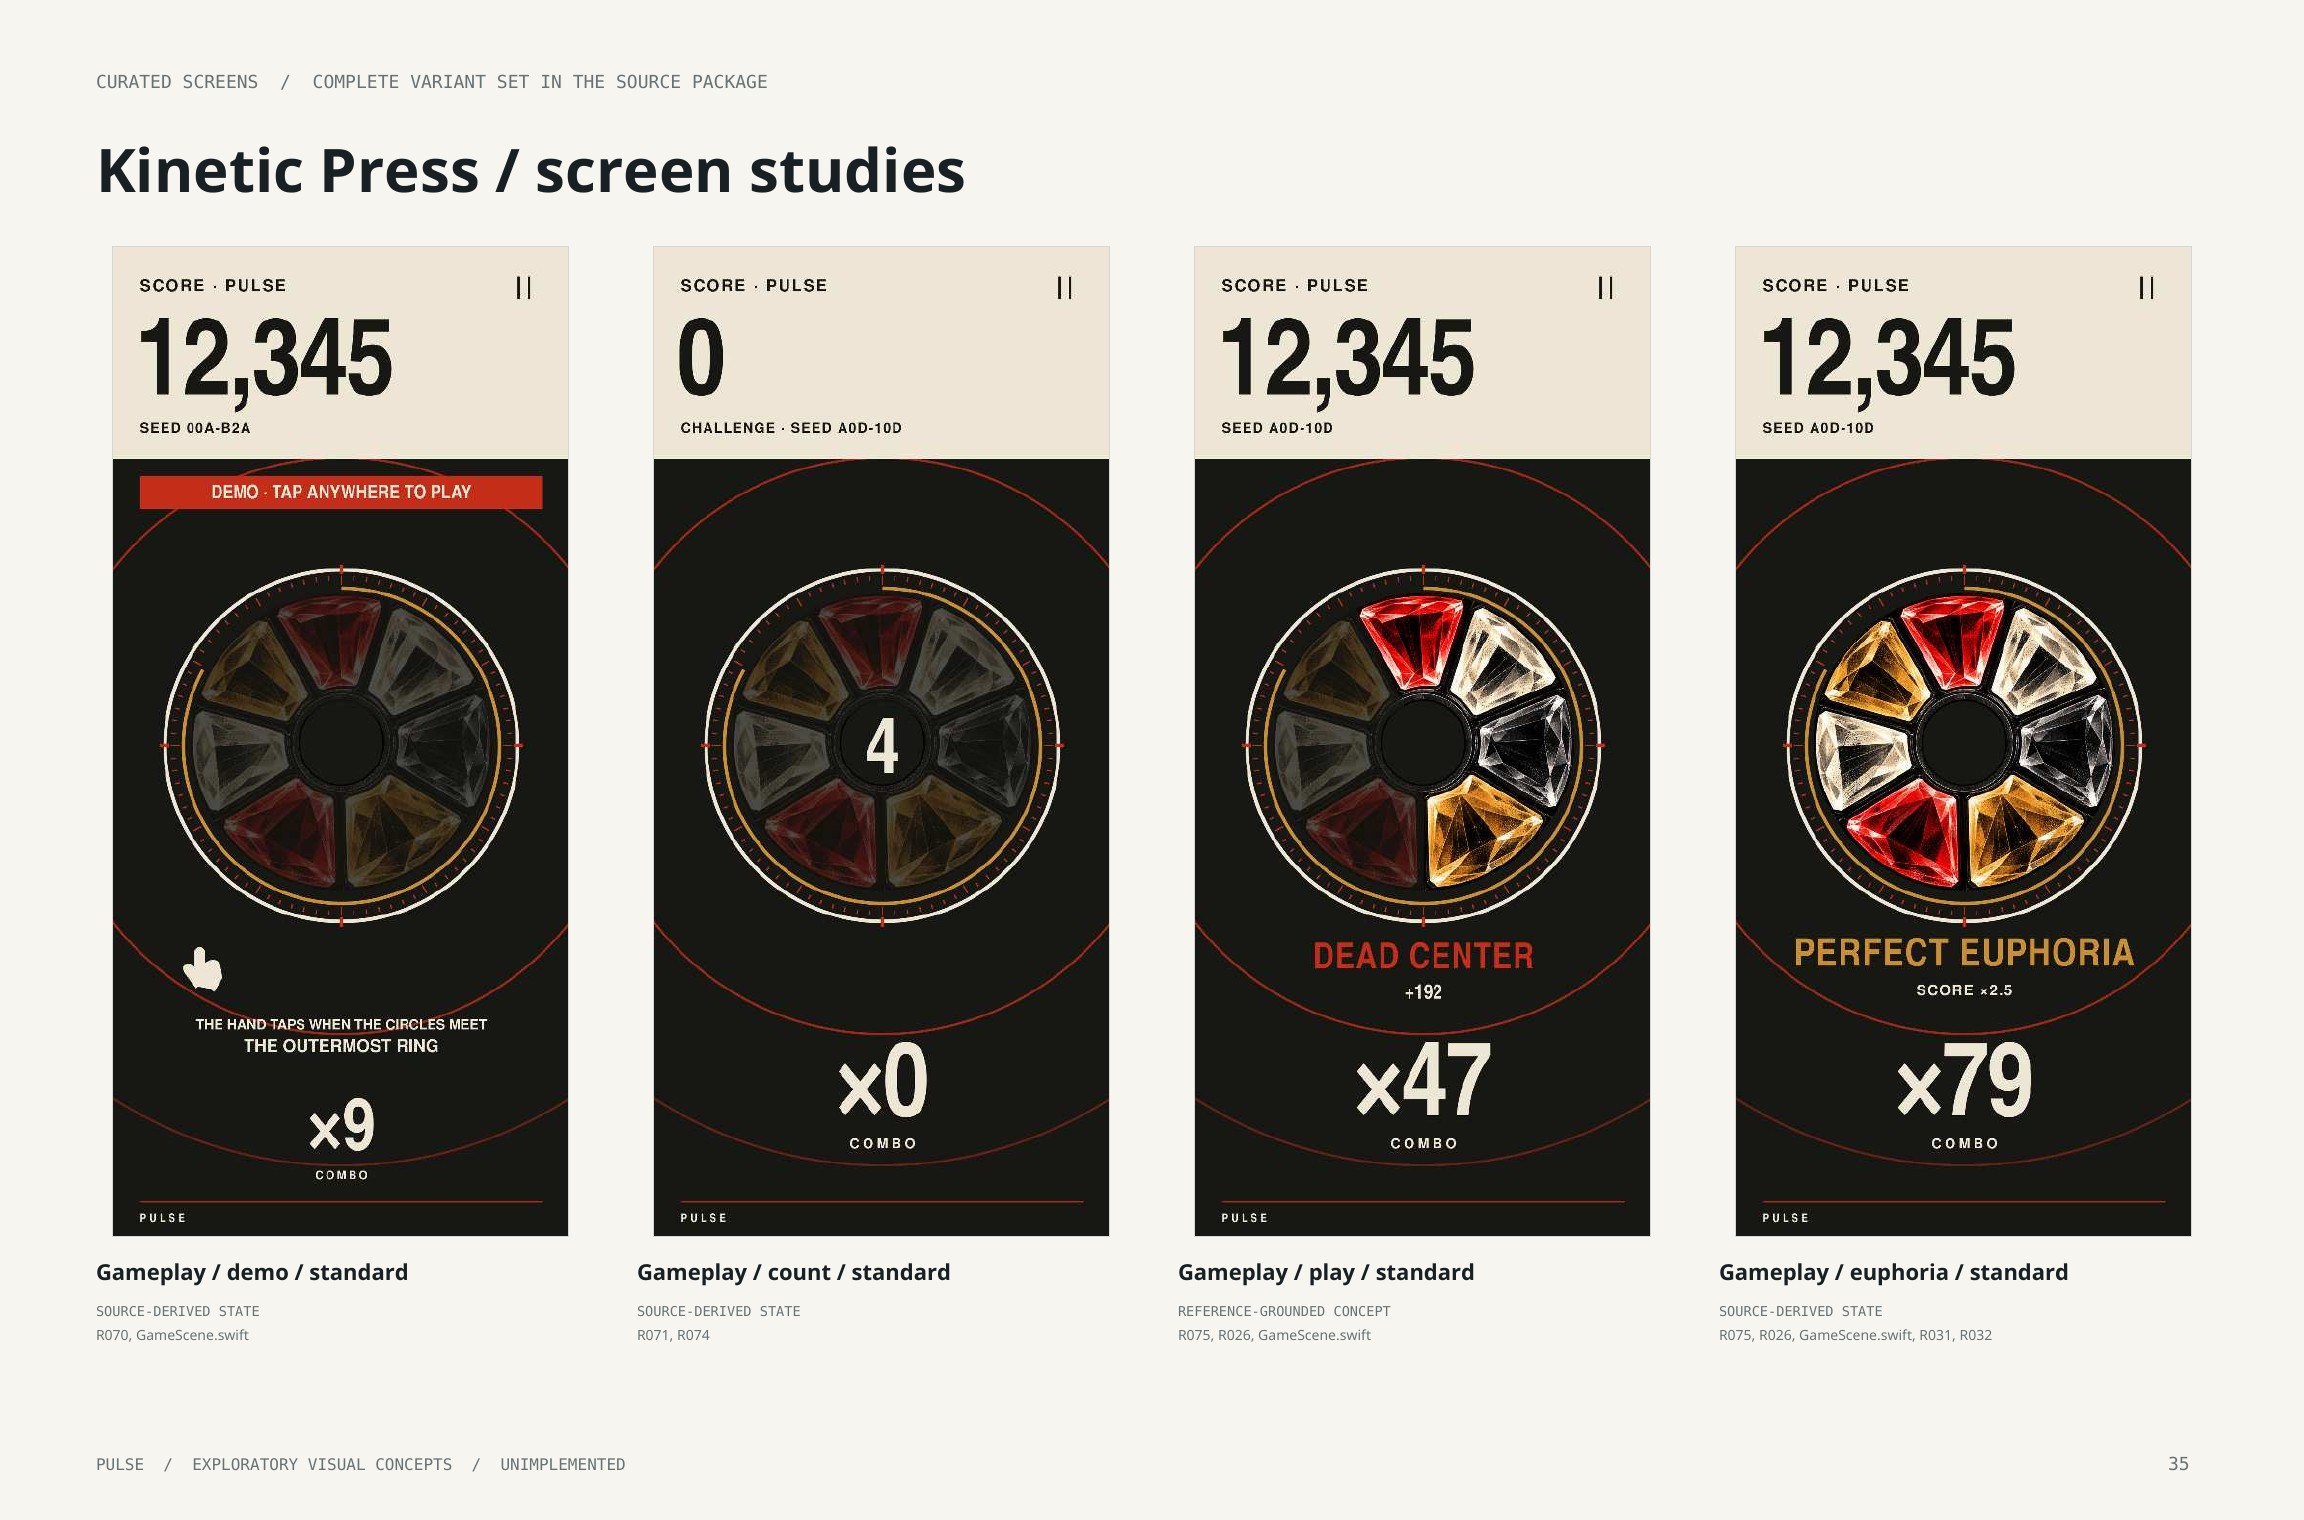This screenshot has height=1520, width=2304.
Task: Click 'THE OUTERMOST RING' instruction text
Action: pyautogui.click(x=341, y=1046)
